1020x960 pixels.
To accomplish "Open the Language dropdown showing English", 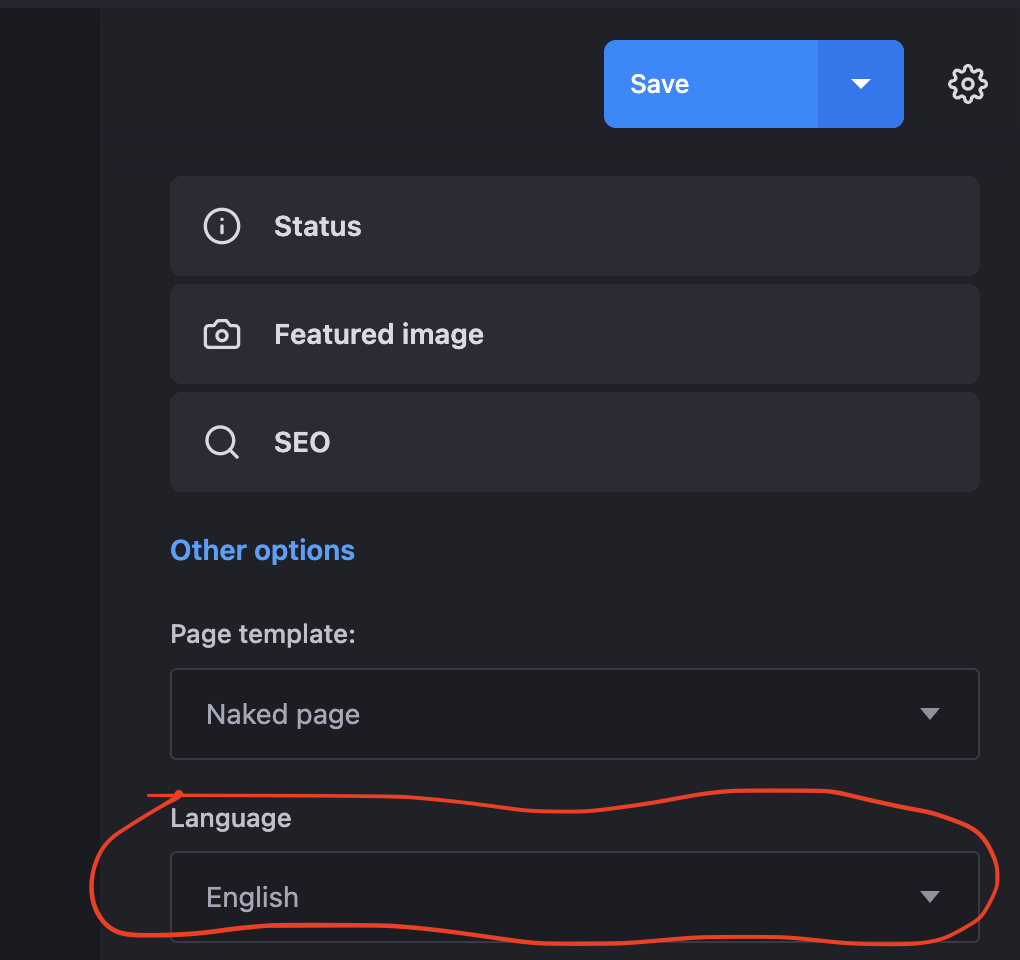I will (x=540, y=897).
